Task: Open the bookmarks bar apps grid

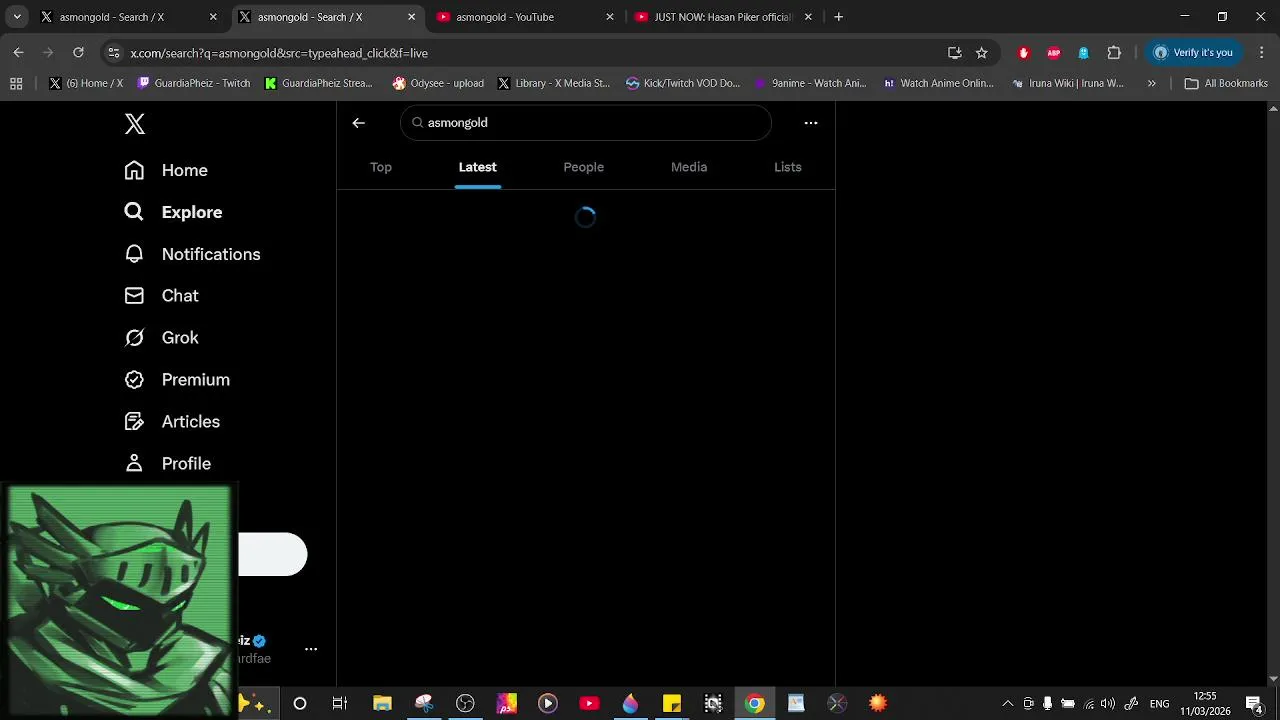Action: pyautogui.click(x=16, y=84)
